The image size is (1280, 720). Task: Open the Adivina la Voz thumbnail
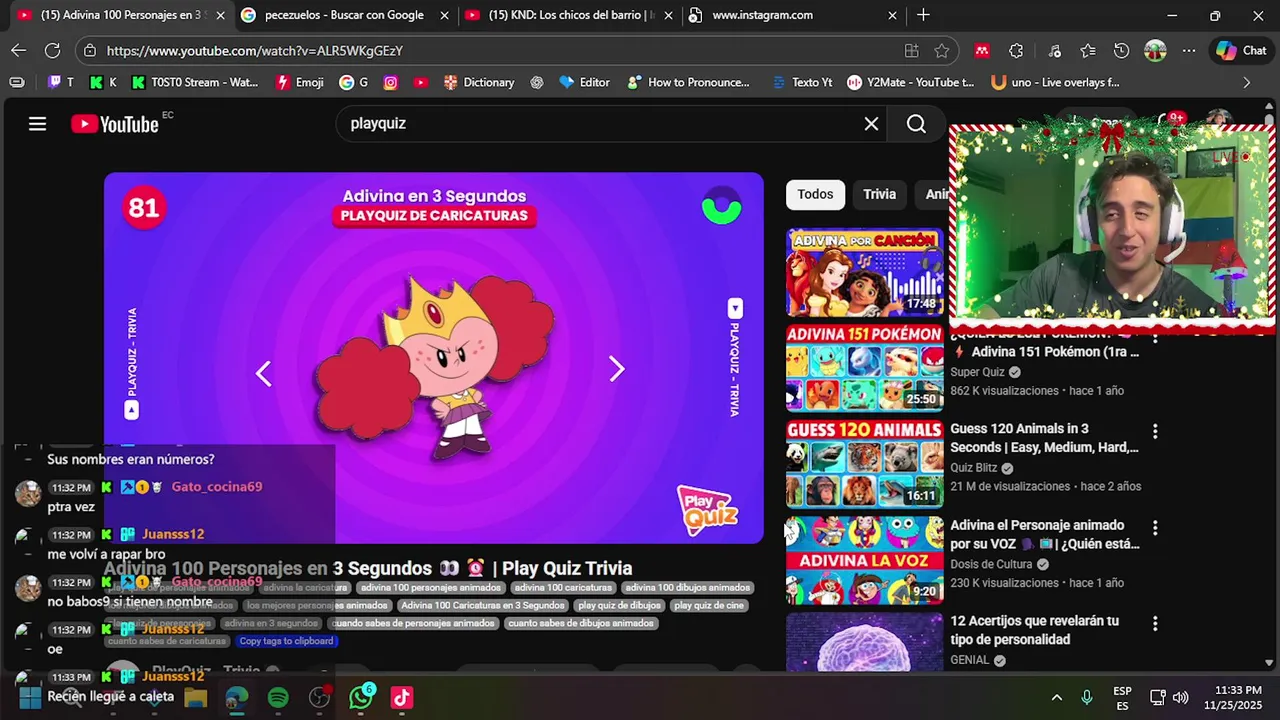864,560
